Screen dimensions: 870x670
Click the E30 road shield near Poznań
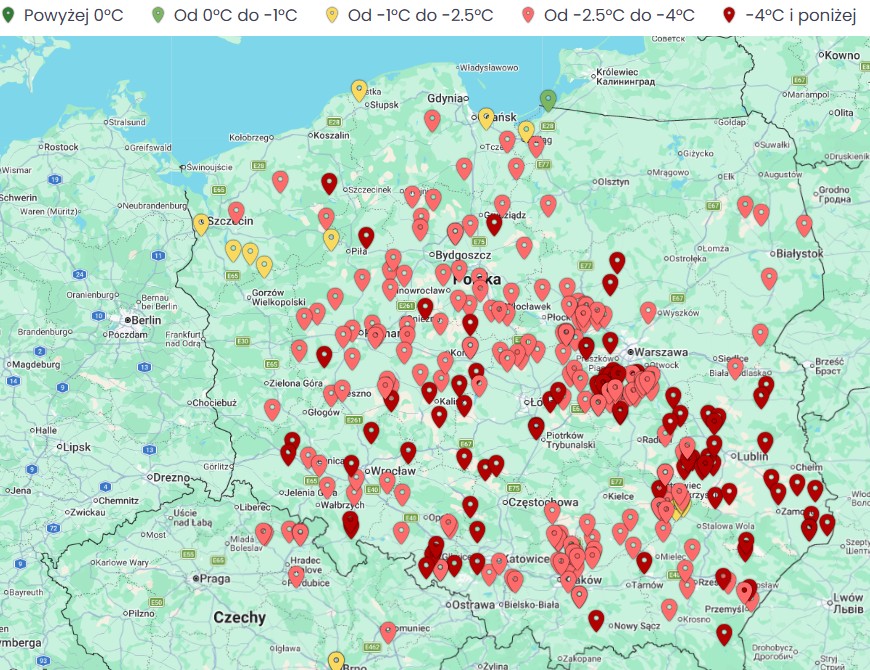coord(242,341)
